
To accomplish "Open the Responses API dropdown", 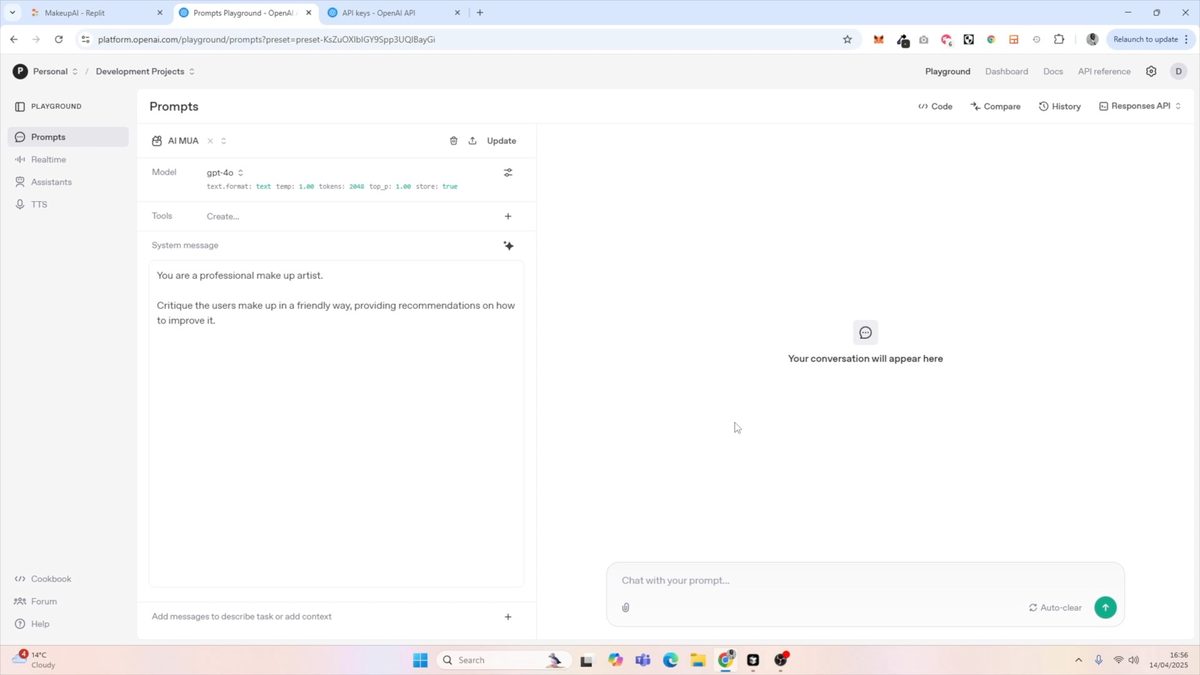I will (x=1140, y=106).
